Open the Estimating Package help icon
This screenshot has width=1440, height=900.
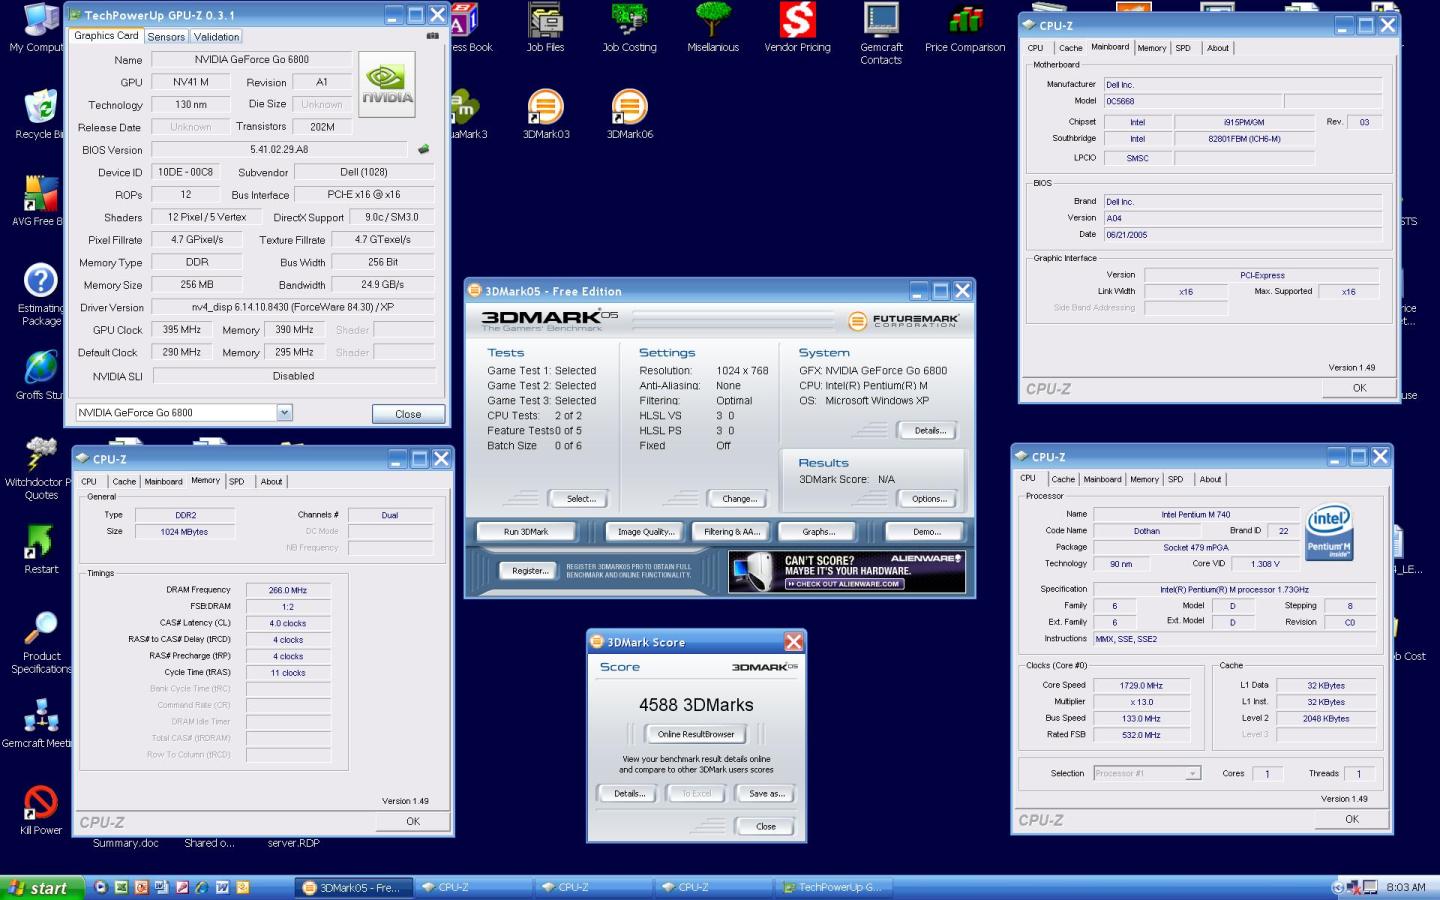tap(40, 280)
